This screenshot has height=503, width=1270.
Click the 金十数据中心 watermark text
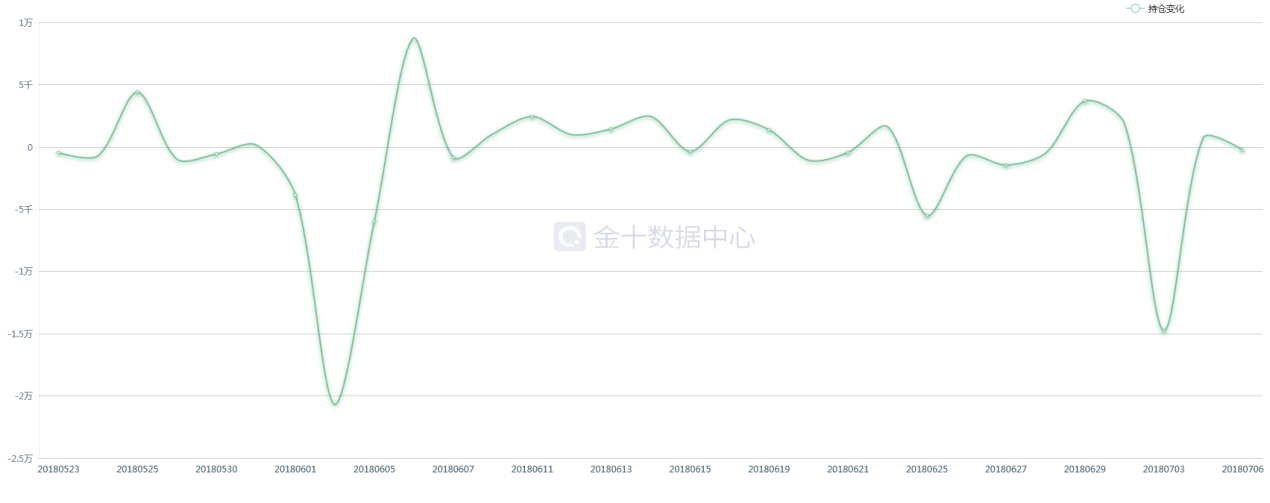(673, 237)
